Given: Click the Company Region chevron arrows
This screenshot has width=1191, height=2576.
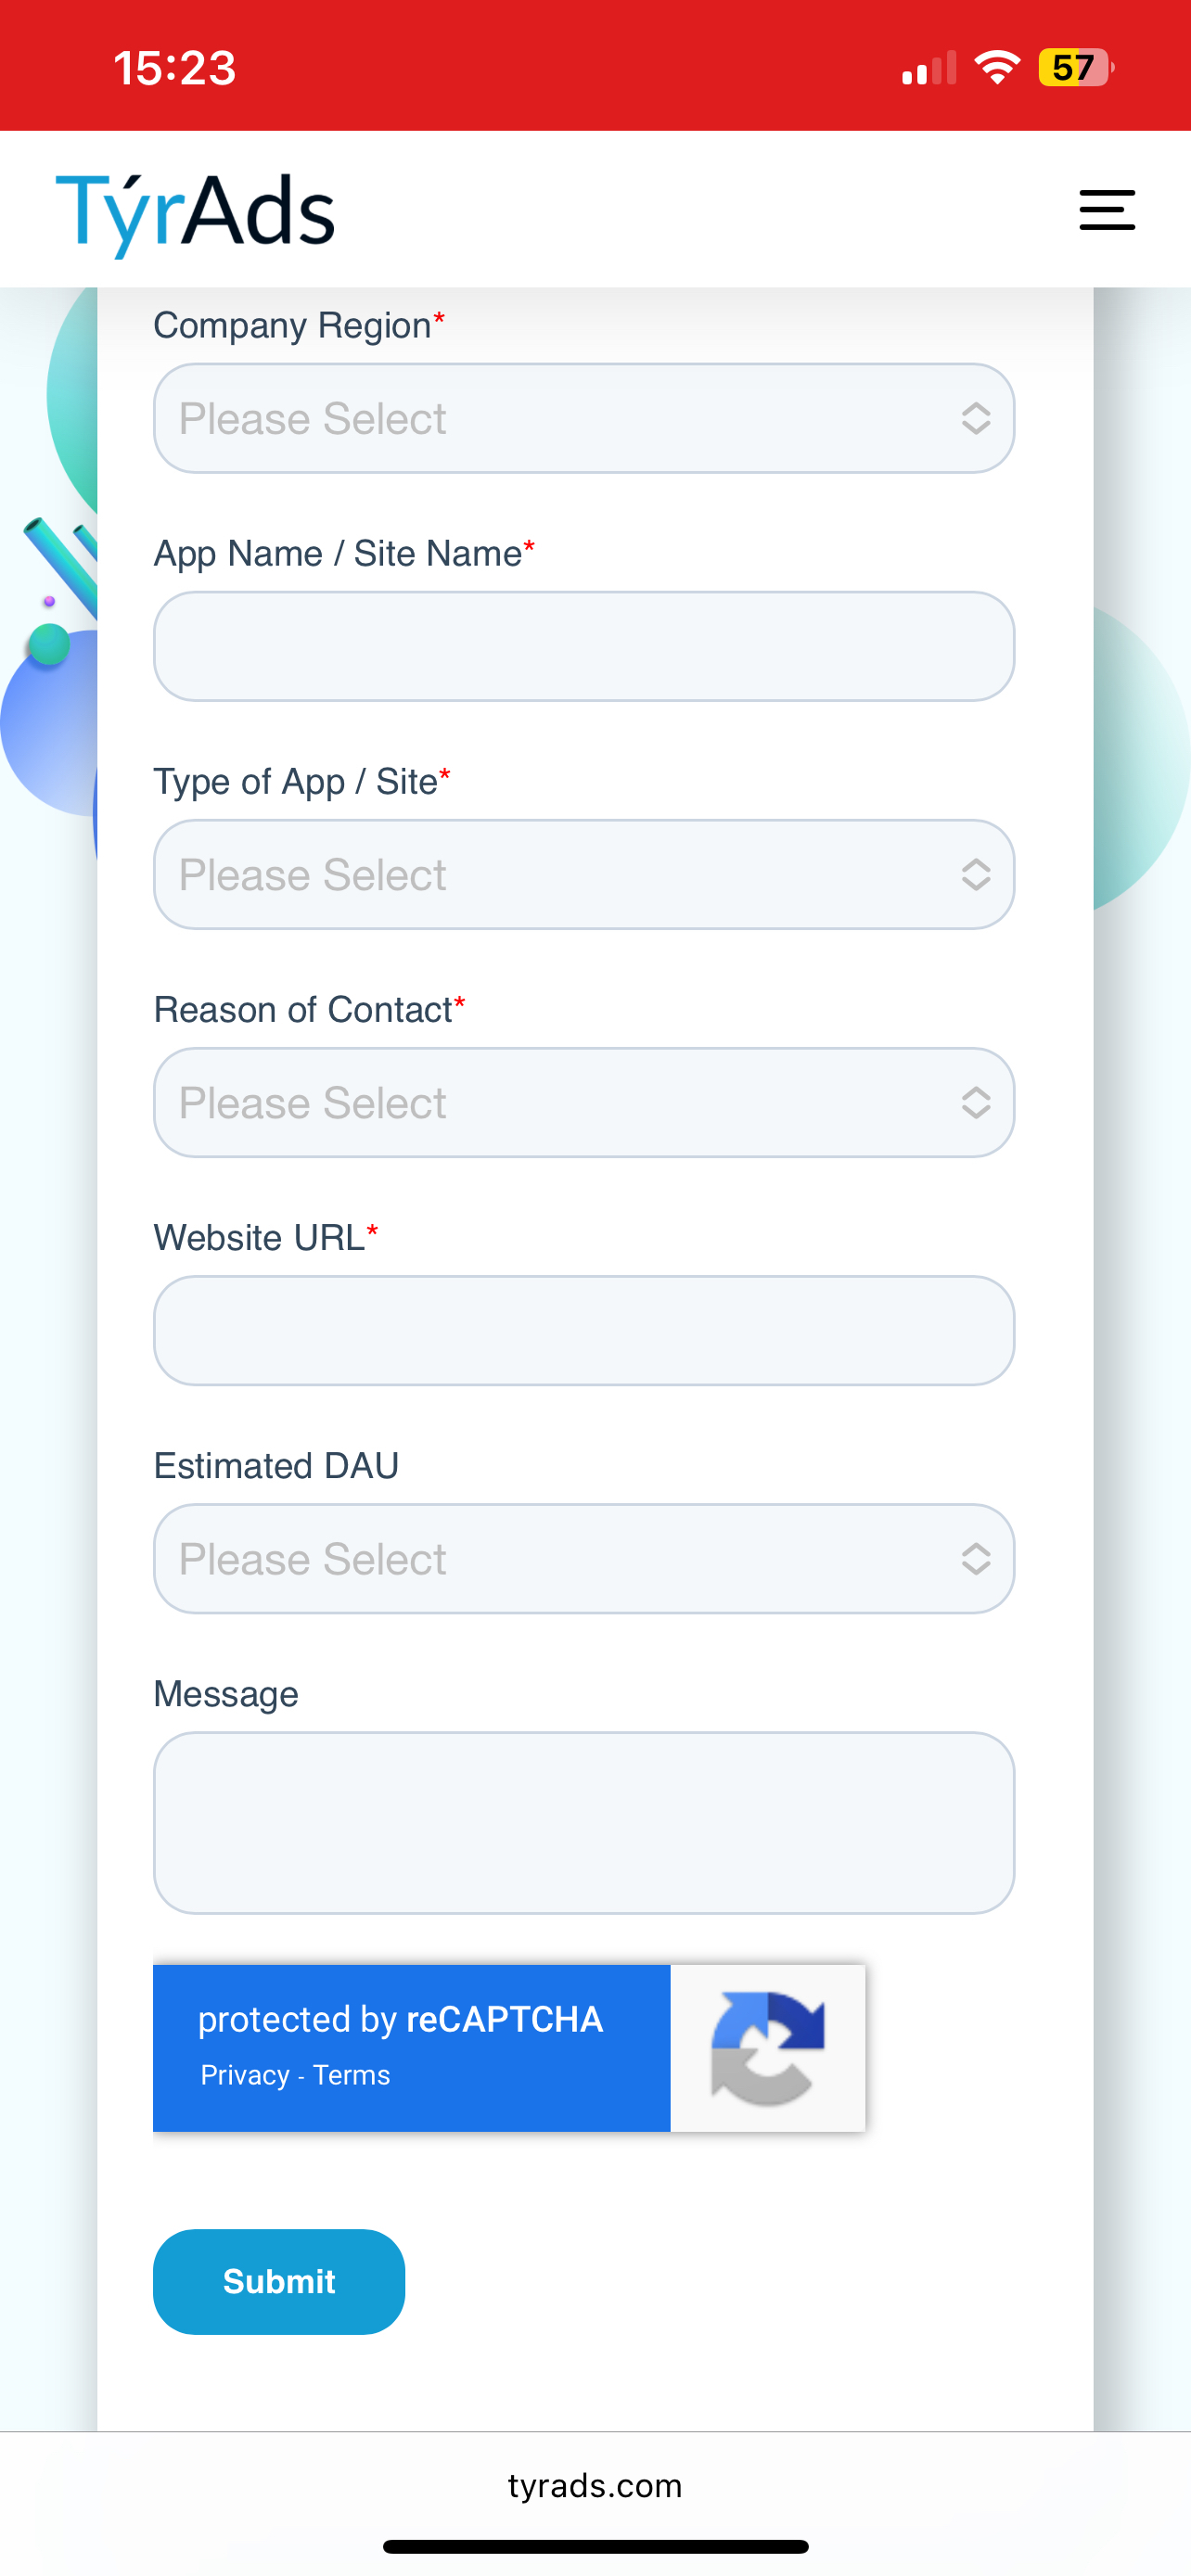Looking at the screenshot, I should click(976, 418).
